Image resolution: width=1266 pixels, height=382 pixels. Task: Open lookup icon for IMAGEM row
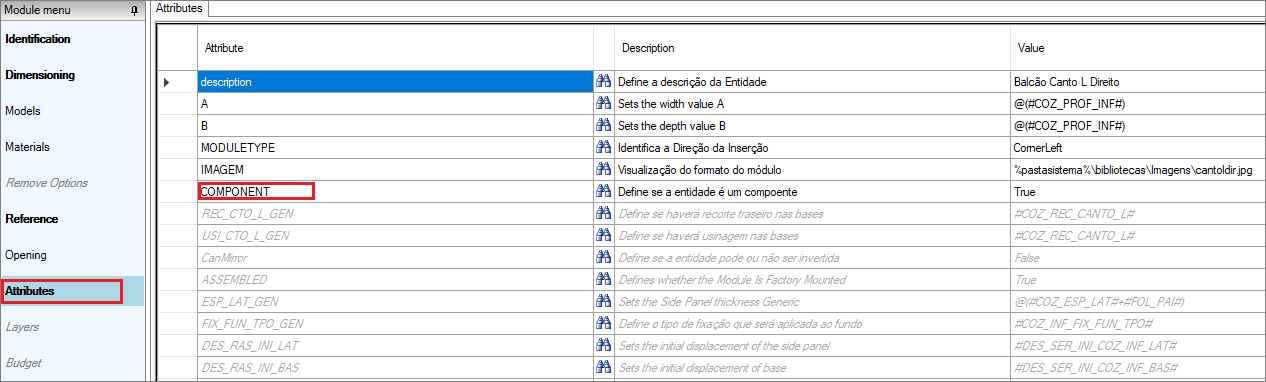[604, 169]
